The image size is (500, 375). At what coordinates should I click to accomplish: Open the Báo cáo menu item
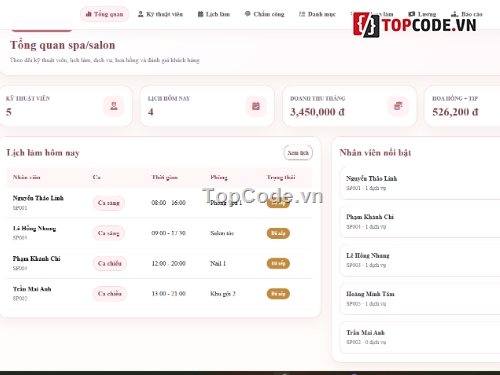(467, 14)
